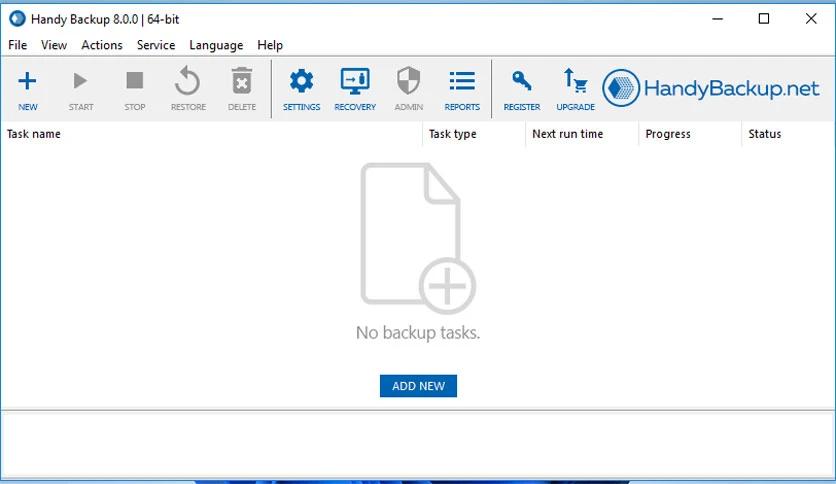Image resolution: width=836 pixels, height=484 pixels.
Task: Sort by Task name column header
Action: click(x=212, y=134)
